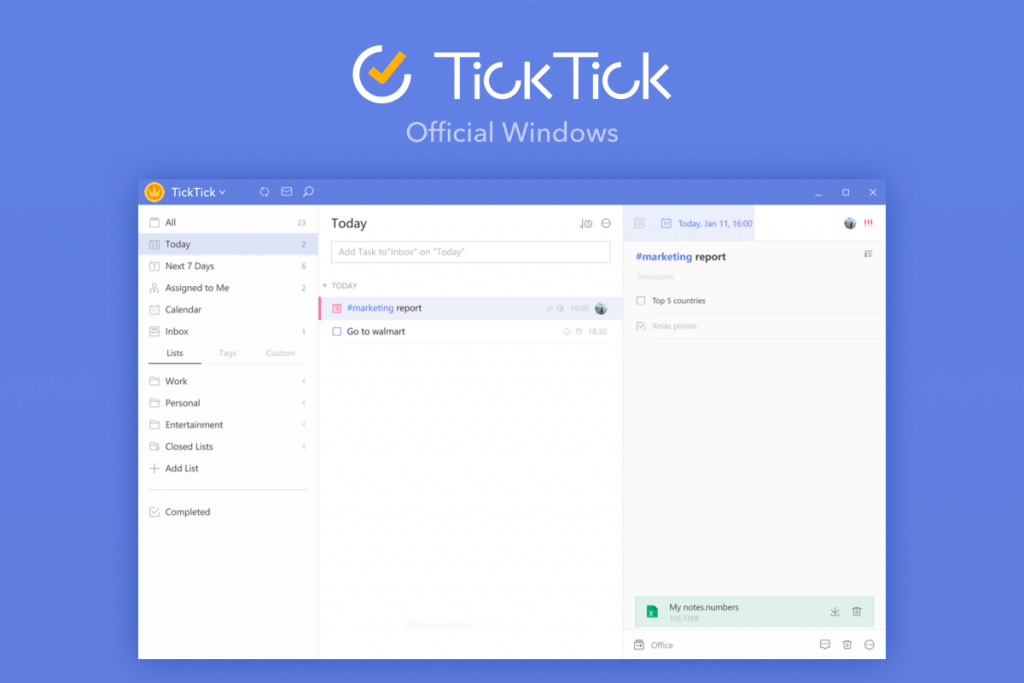Click the red priority icon on the task detail
1024x683 pixels.
[867, 223]
